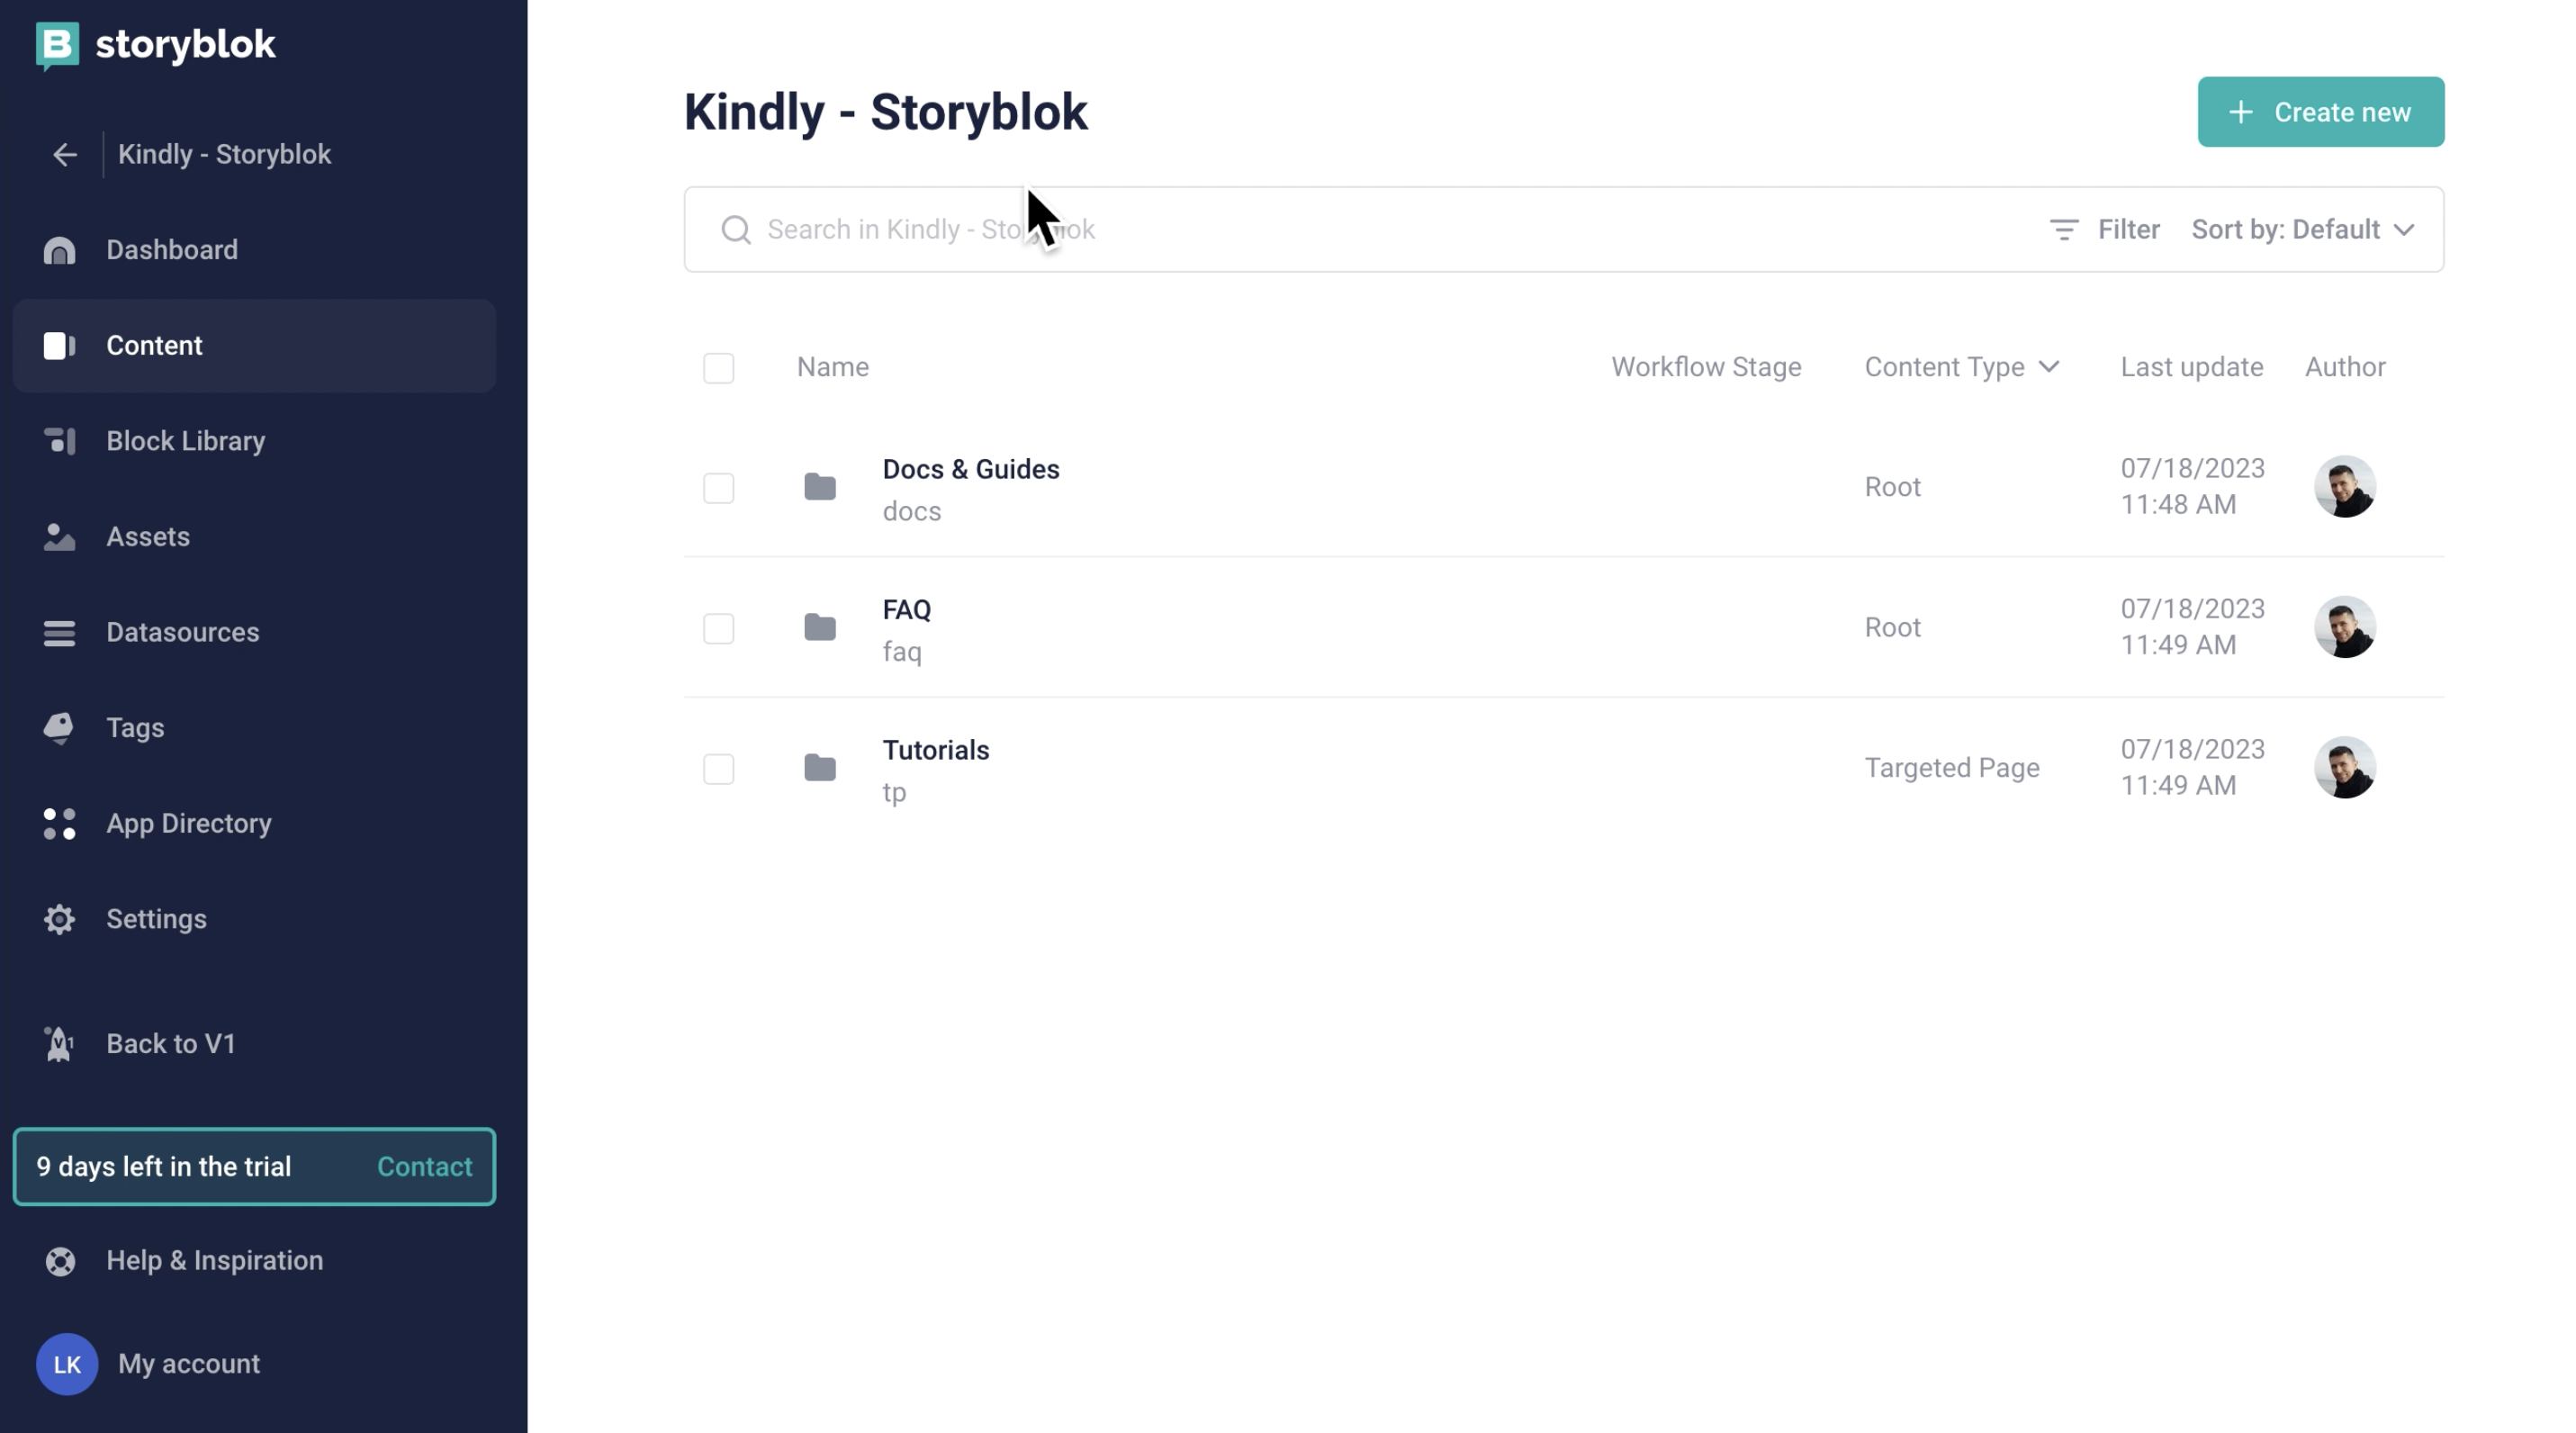
Task: Click author avatar in FAQ row
Action: click(2345, 627)
